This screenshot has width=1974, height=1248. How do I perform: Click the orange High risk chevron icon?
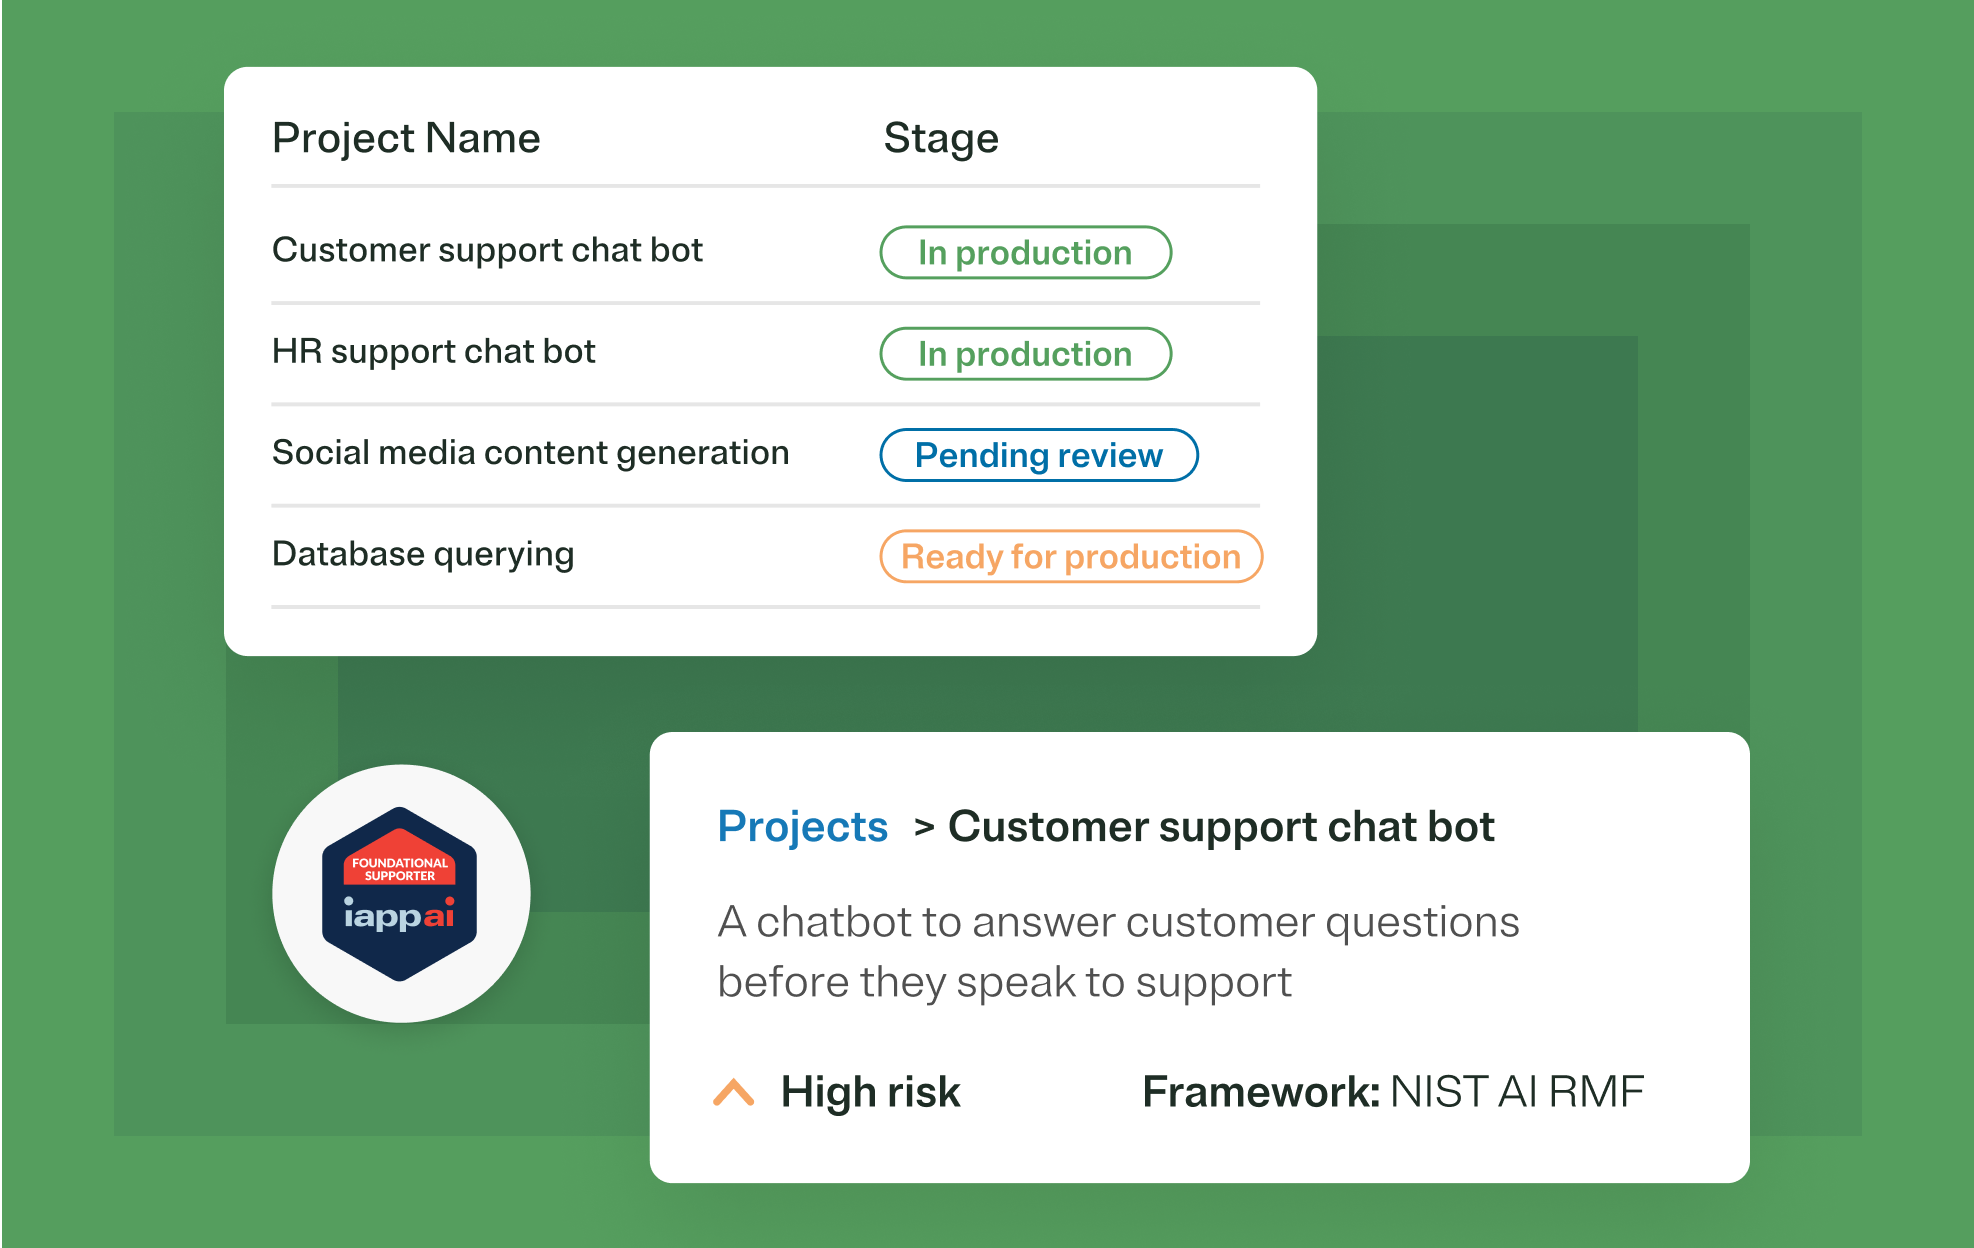click(x=733, y=1092)
